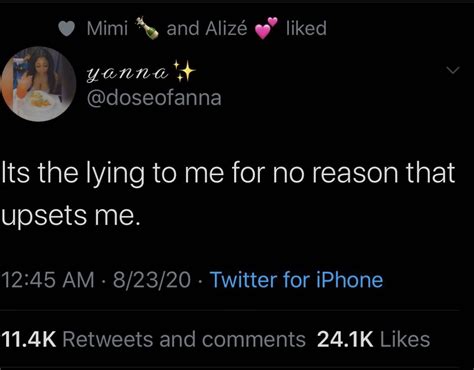Image resolution: width=474 pixels, height=370 pixels.
Task: Open the @doseofanna handle
Action: pyautogui.click(x=154, y=98)
